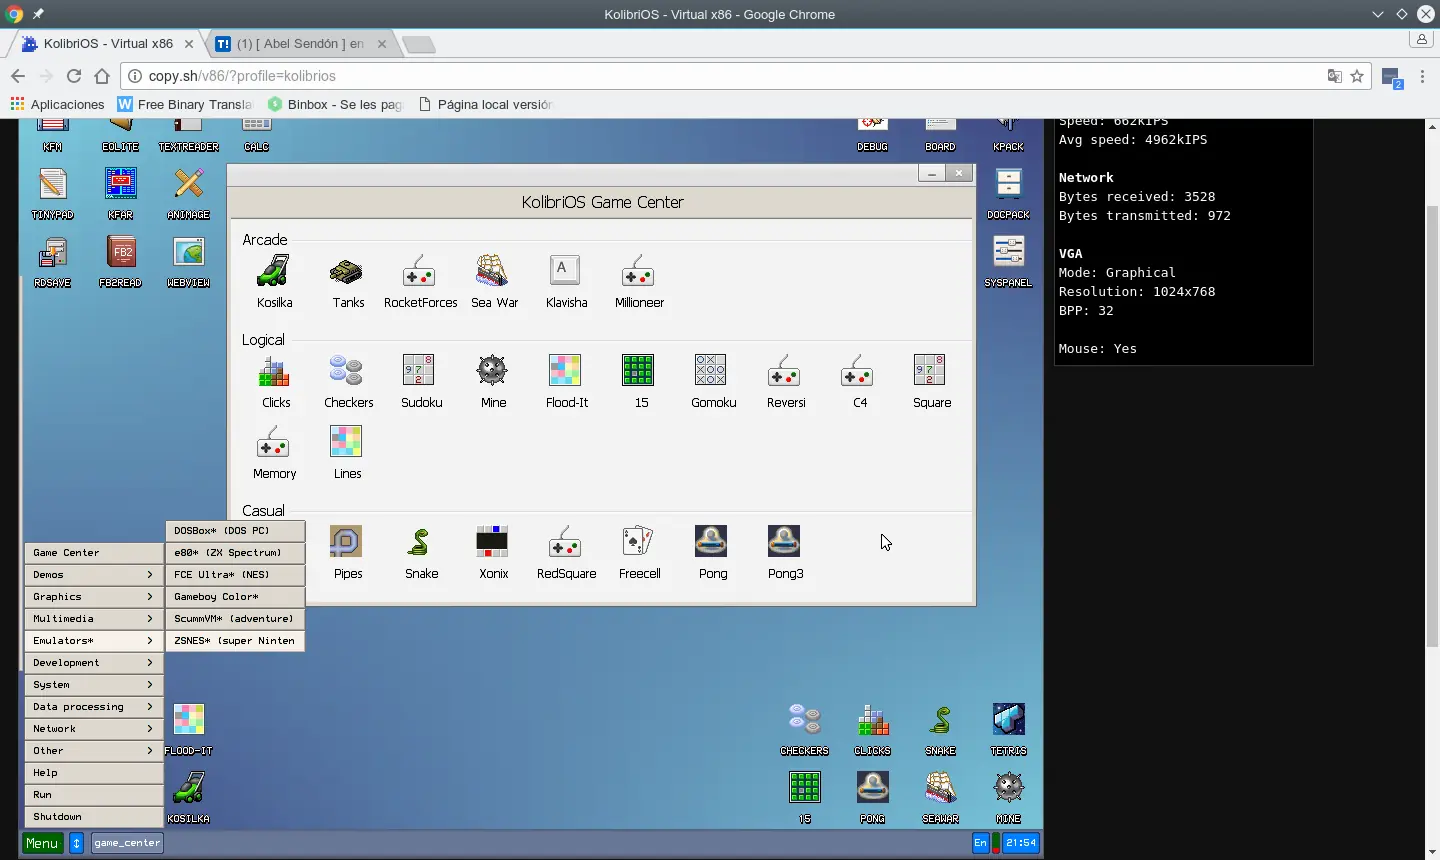Expand the Multimedia submenu

pyautogui.click(x=94, y=619)
